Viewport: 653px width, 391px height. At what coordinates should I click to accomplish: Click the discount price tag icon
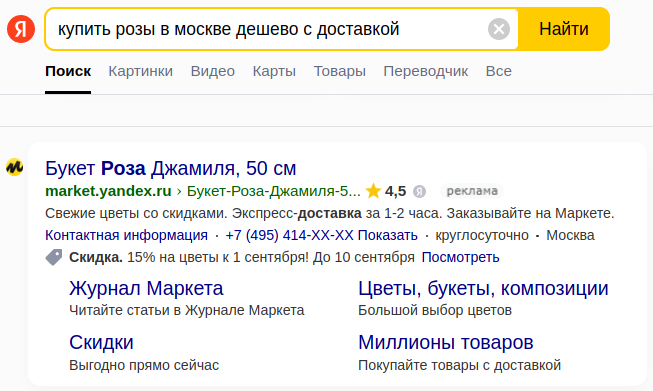click(x=54, y=257)
